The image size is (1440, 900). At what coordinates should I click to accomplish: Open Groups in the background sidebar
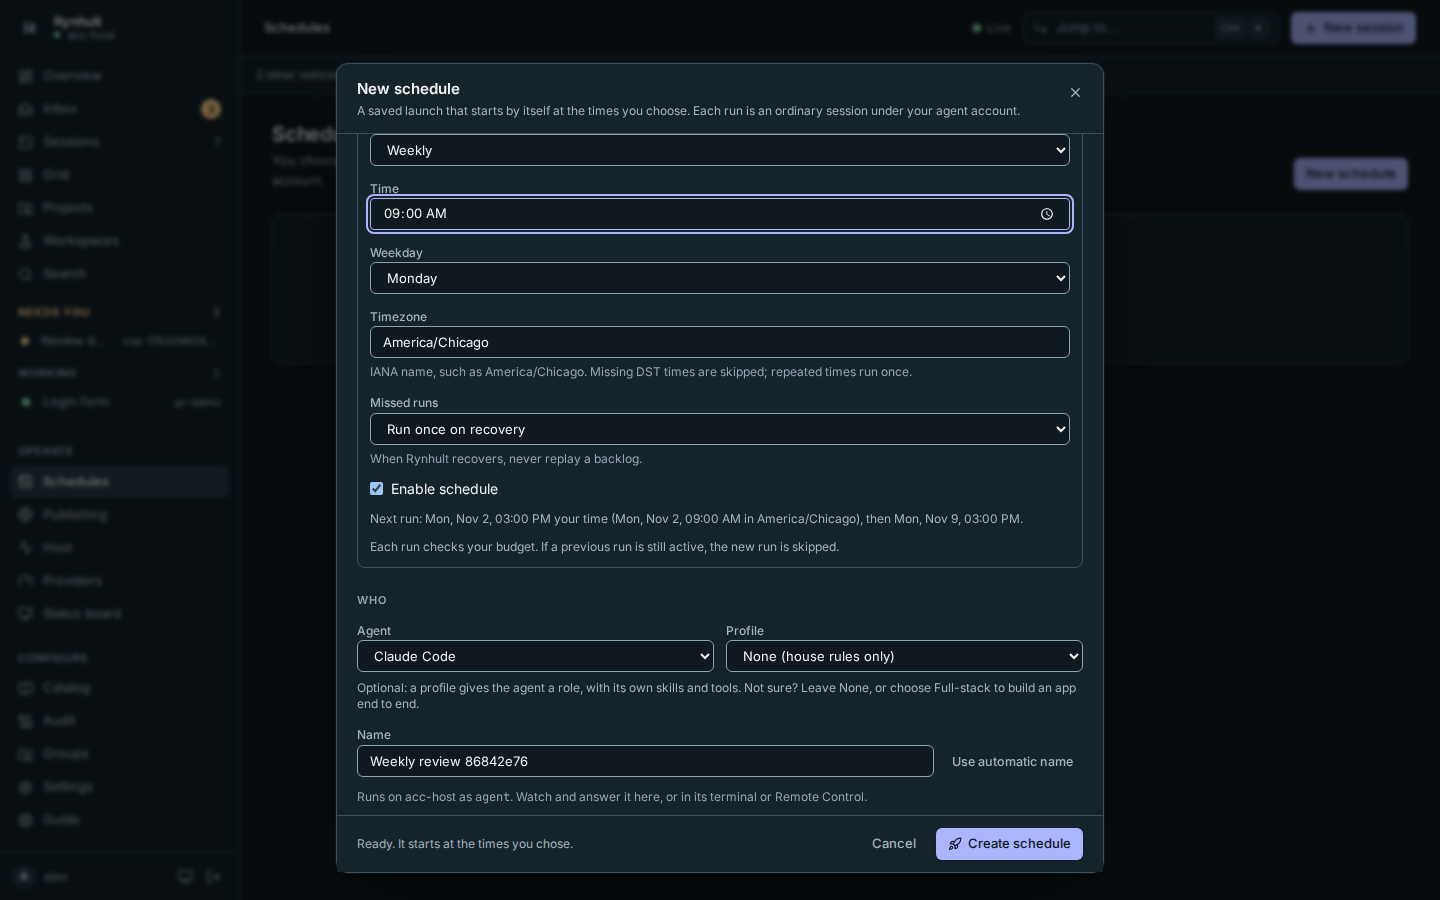click(120, 754)
